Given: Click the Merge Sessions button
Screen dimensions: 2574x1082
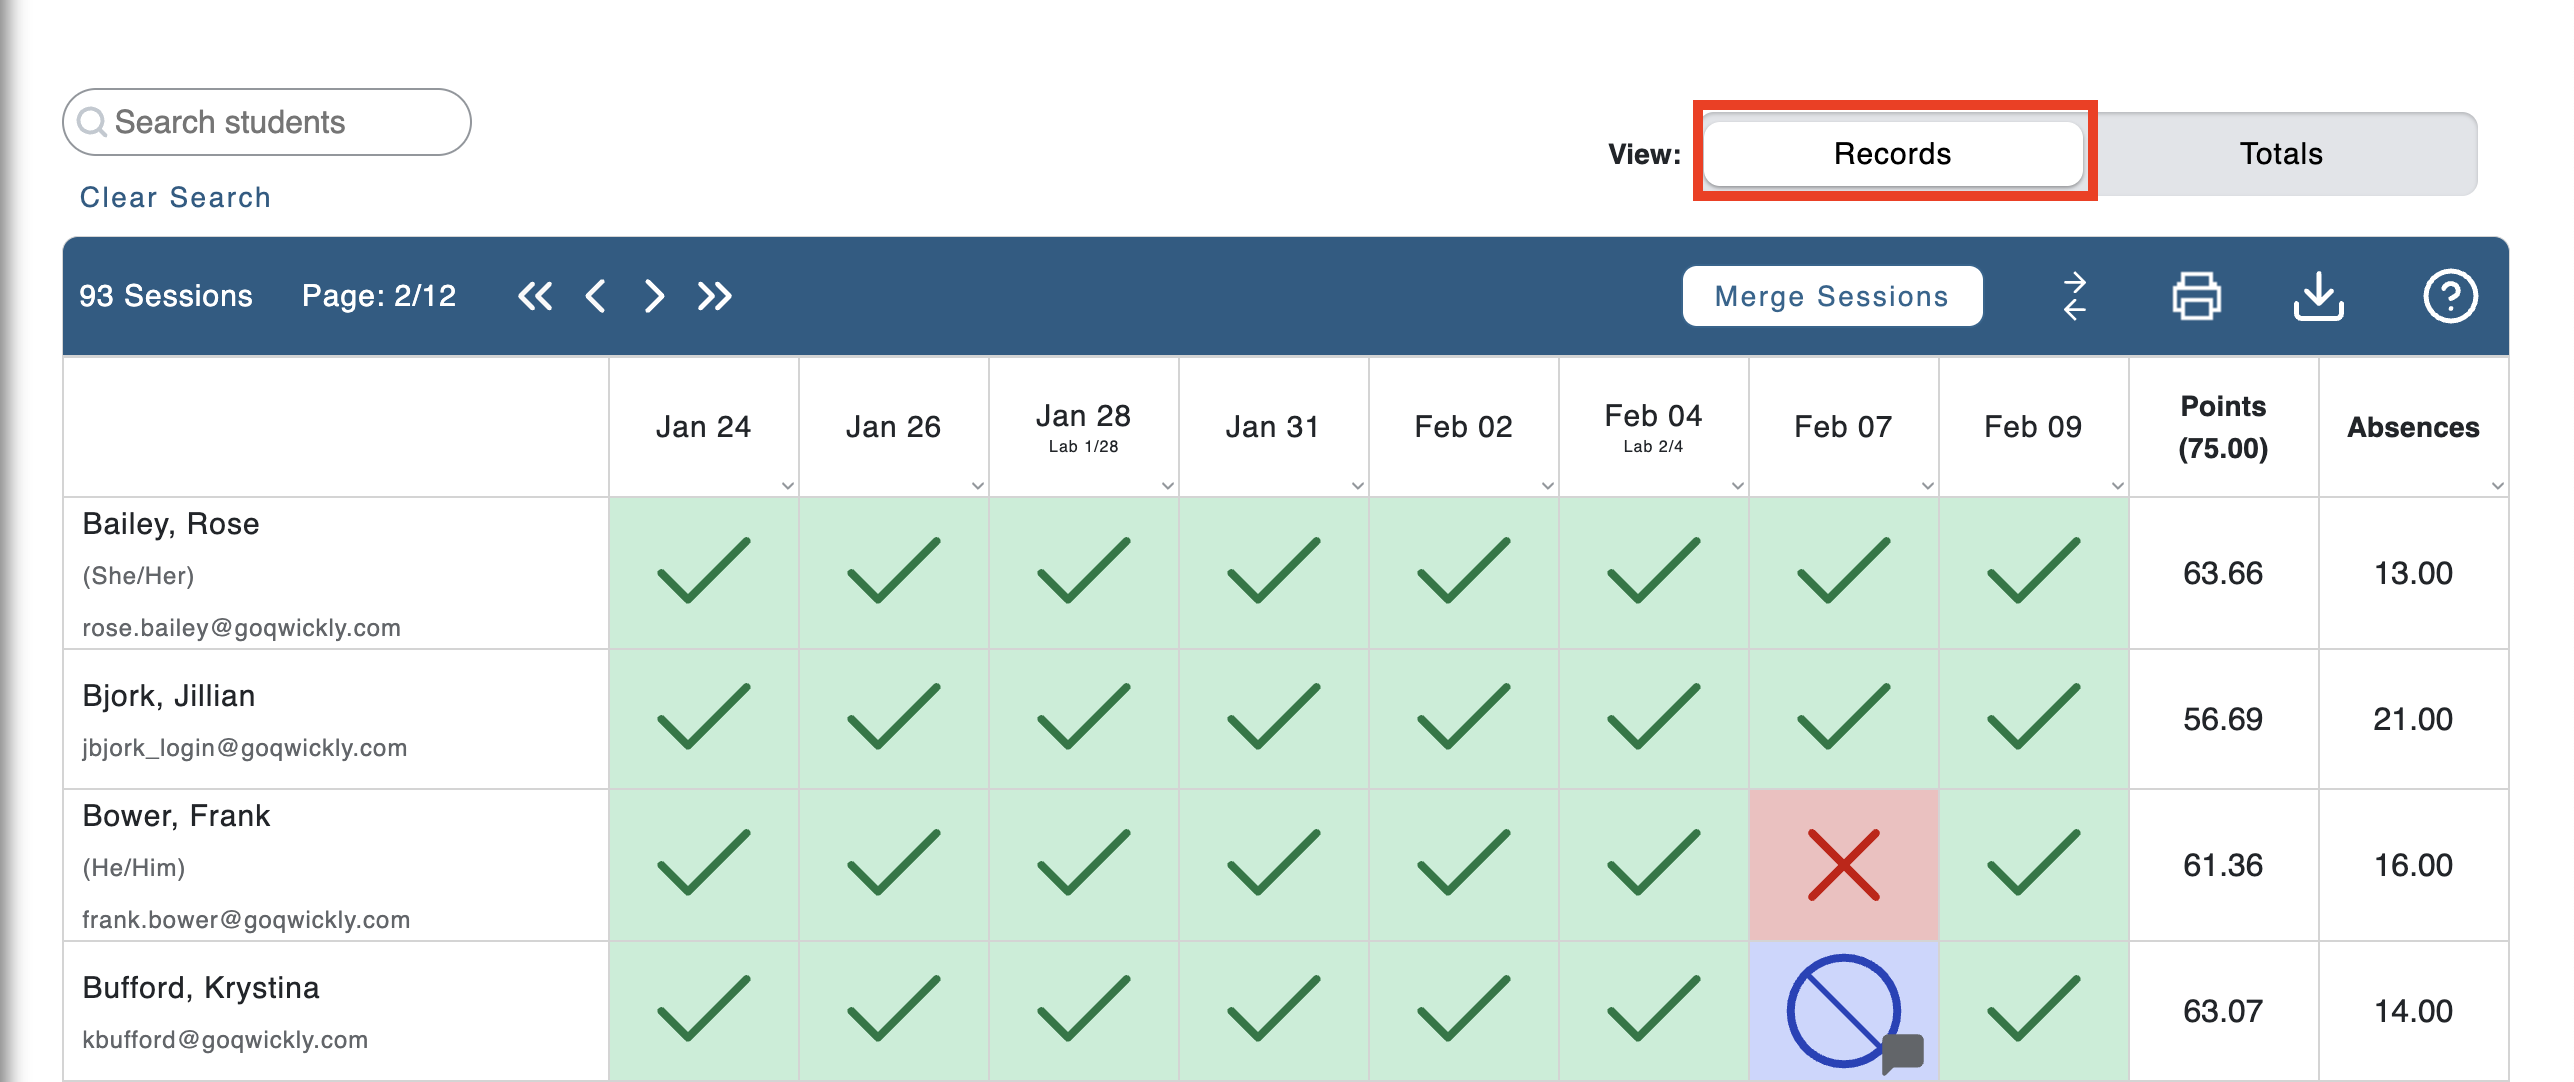Looking at the screenshot, I should (1831, 296).
